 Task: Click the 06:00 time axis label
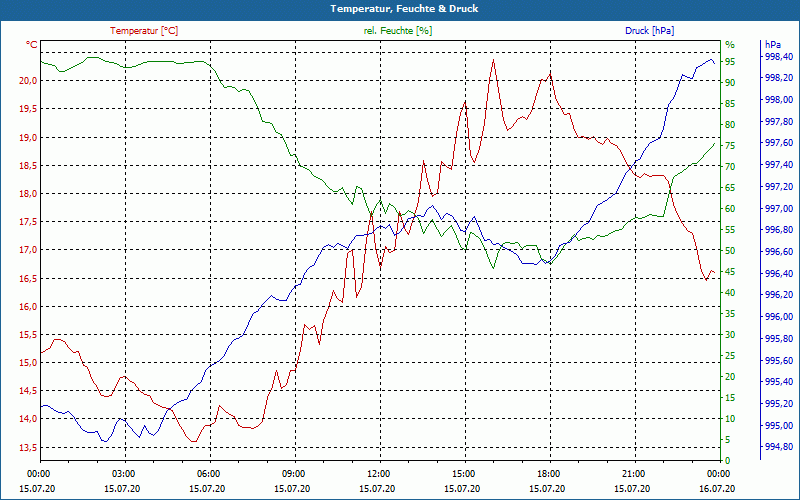click(208, 473)
